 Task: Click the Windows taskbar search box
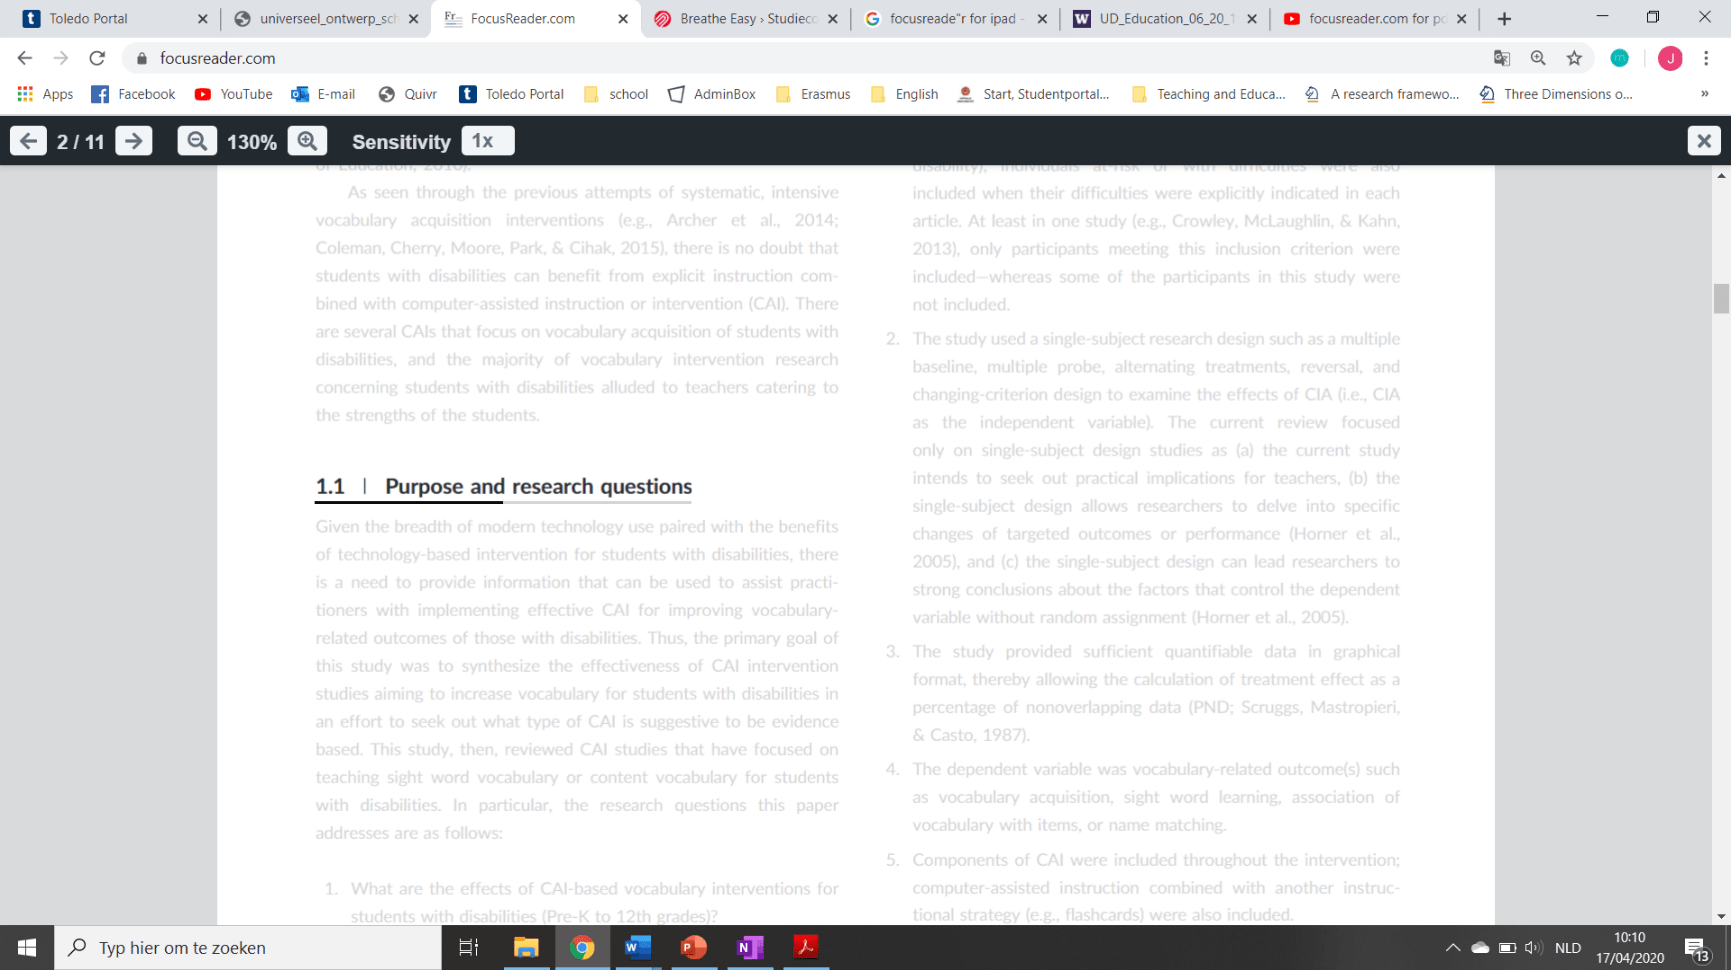point(248,947)
